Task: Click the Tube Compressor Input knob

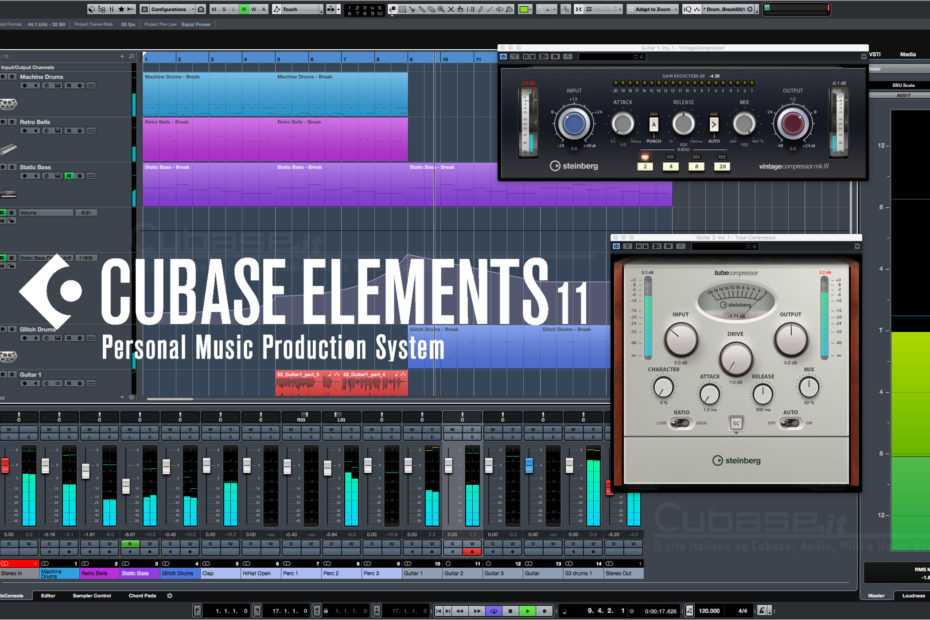Action: [681, 339]
